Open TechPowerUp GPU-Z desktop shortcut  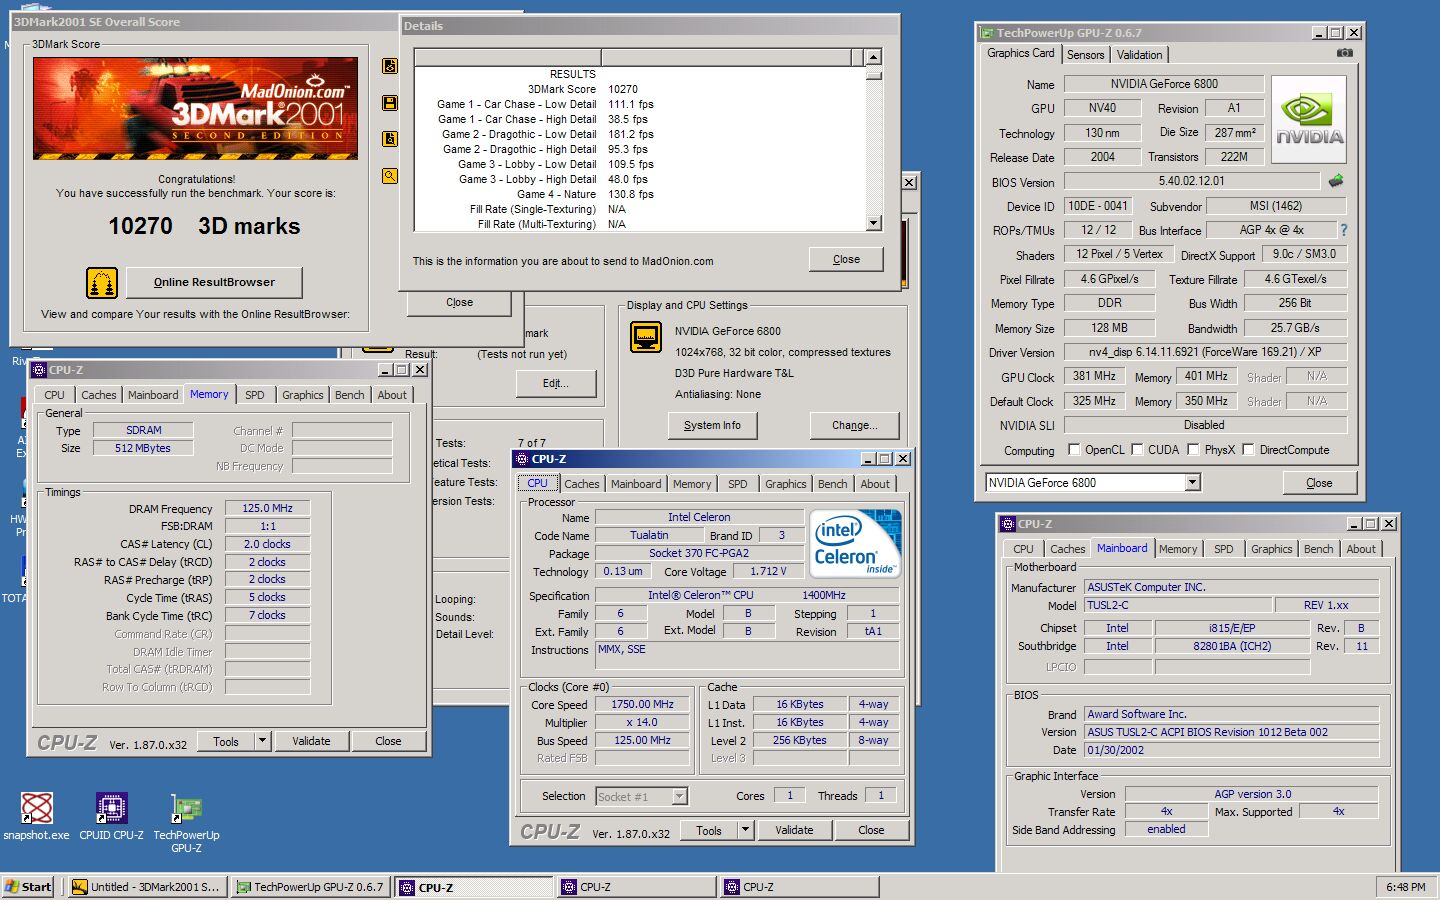click(x=186, y=823)
